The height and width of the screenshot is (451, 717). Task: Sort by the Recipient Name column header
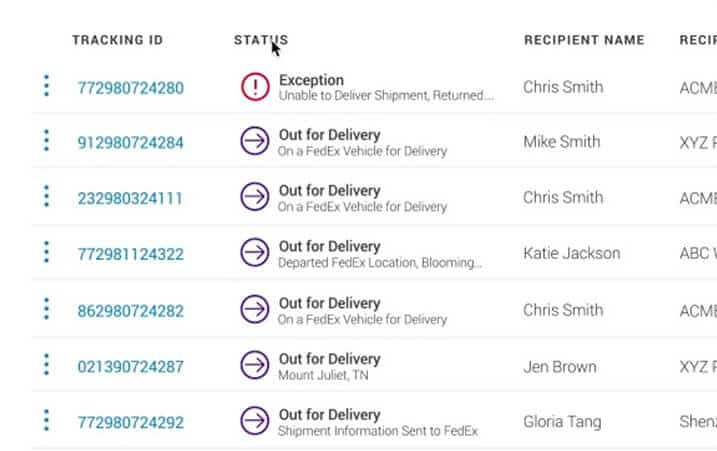click(584, 40)
